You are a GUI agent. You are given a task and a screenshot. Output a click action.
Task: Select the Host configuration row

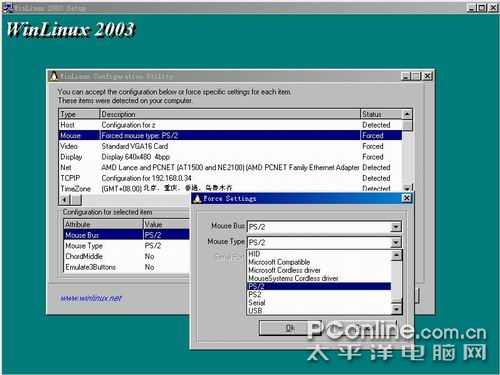point(230,125)
